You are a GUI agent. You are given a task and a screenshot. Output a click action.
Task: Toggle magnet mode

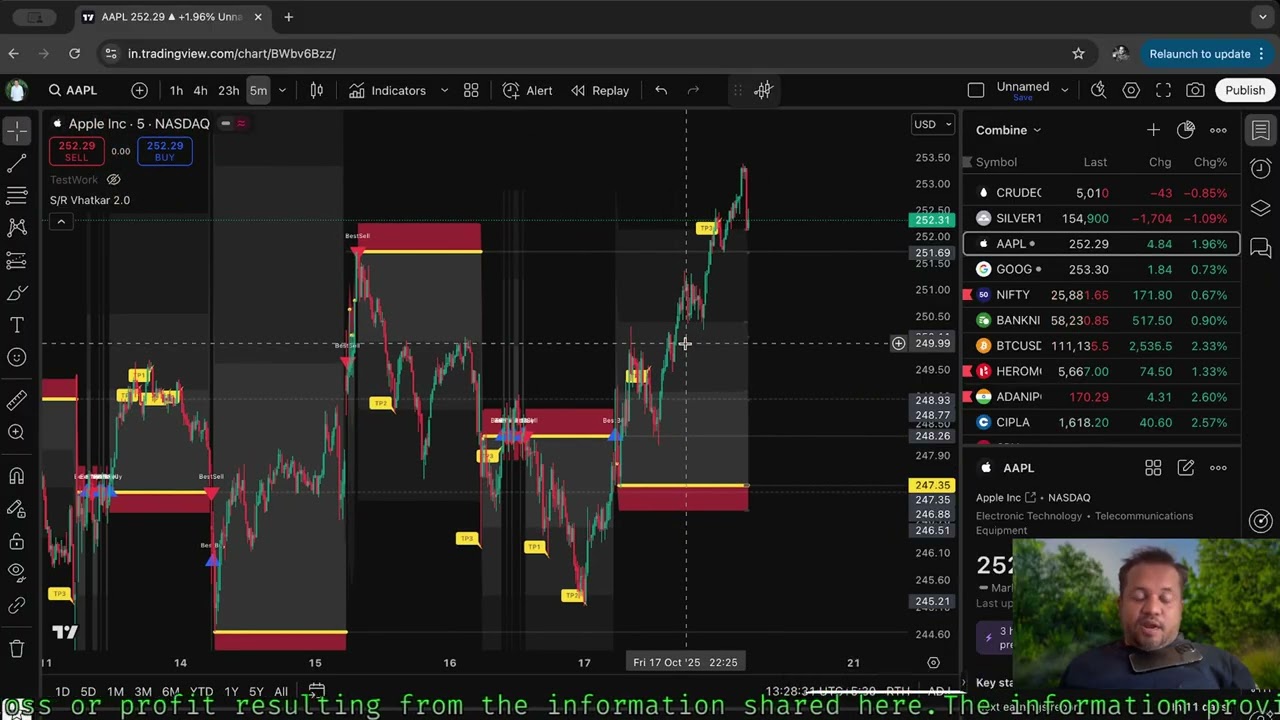tap(17, 476)
